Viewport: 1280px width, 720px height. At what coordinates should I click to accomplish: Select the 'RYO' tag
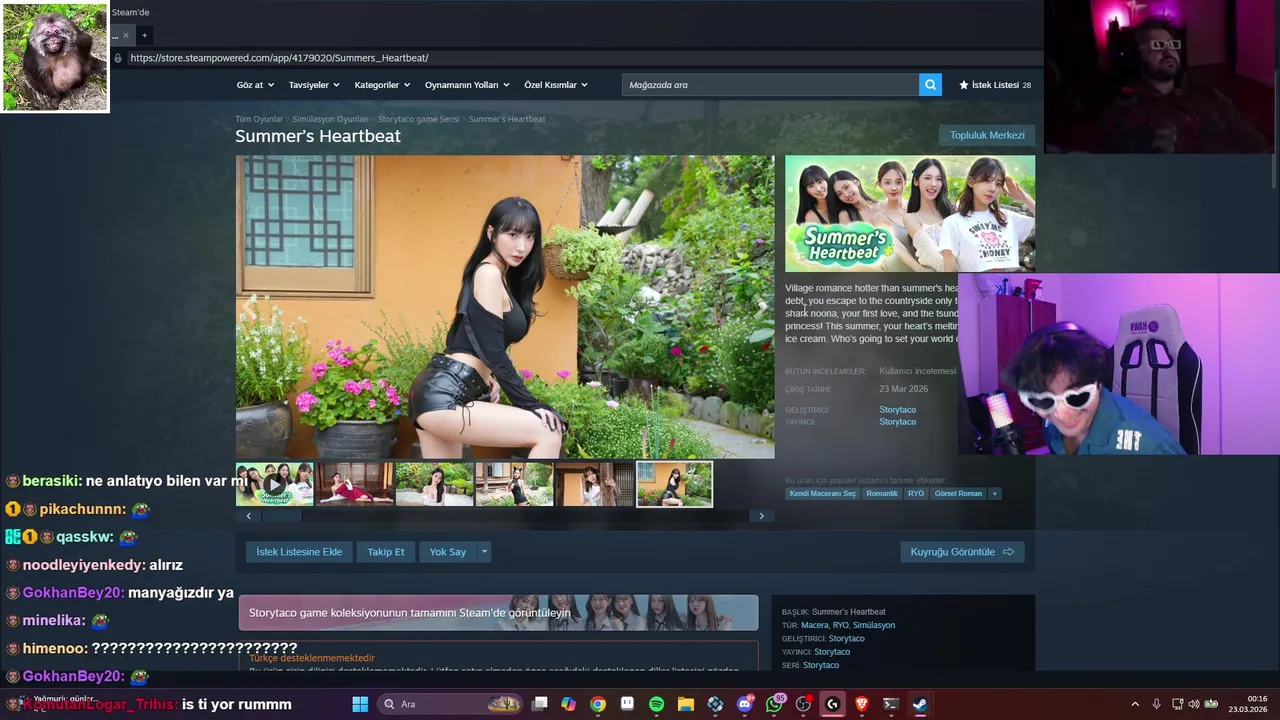click(x=916, y=493)
